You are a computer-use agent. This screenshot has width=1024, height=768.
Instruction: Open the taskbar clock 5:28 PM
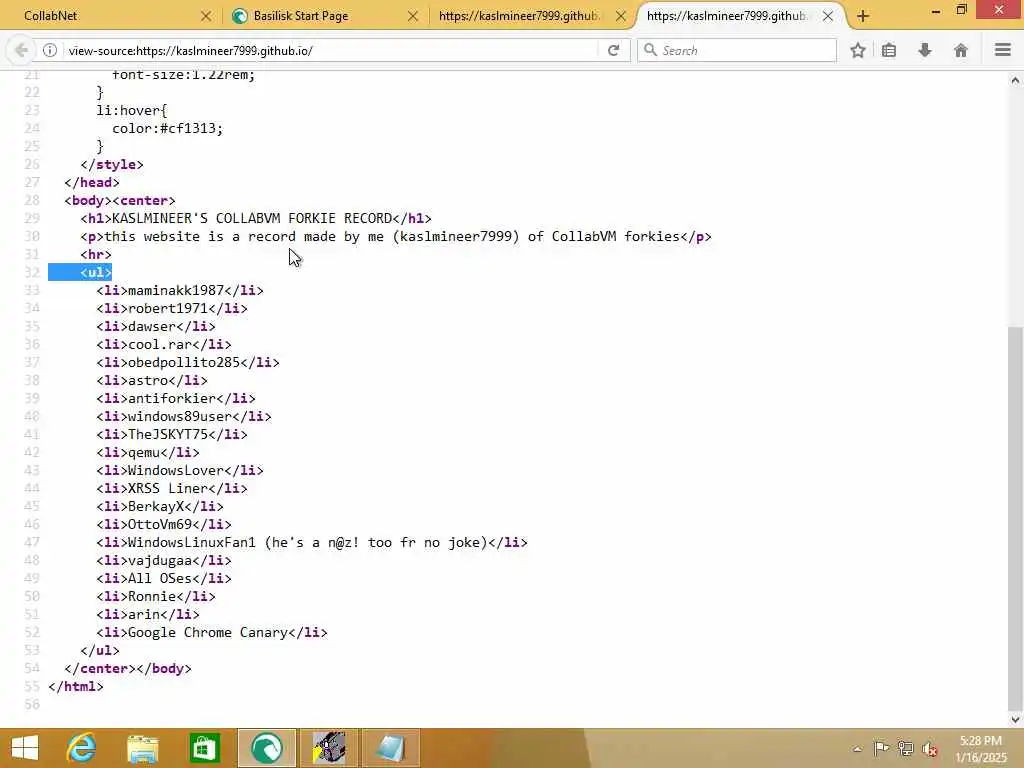[x=982, y=749]
